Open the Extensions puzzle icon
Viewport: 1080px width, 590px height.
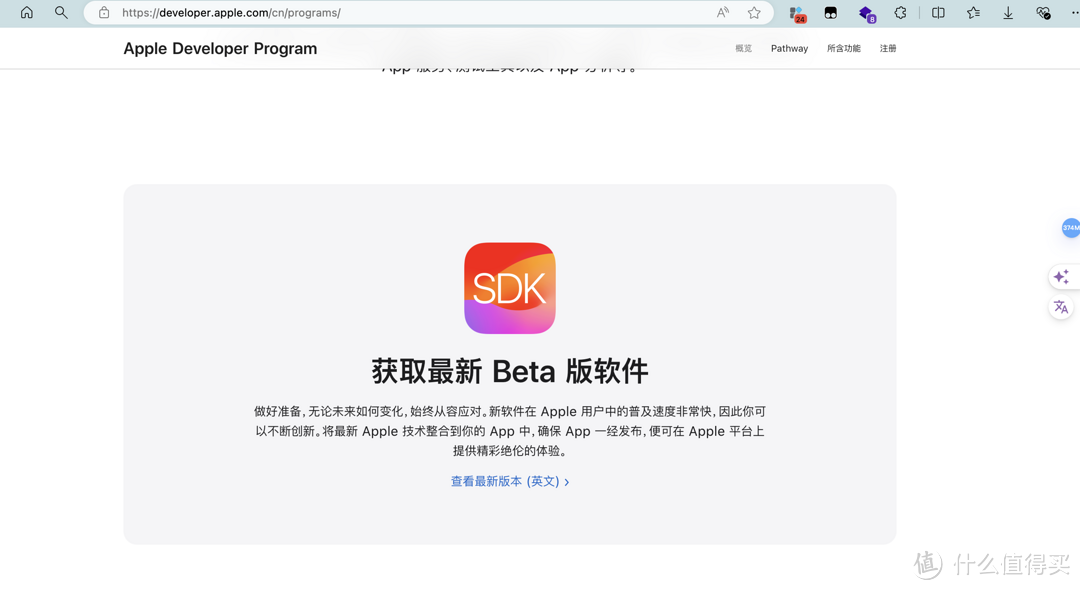900,12
